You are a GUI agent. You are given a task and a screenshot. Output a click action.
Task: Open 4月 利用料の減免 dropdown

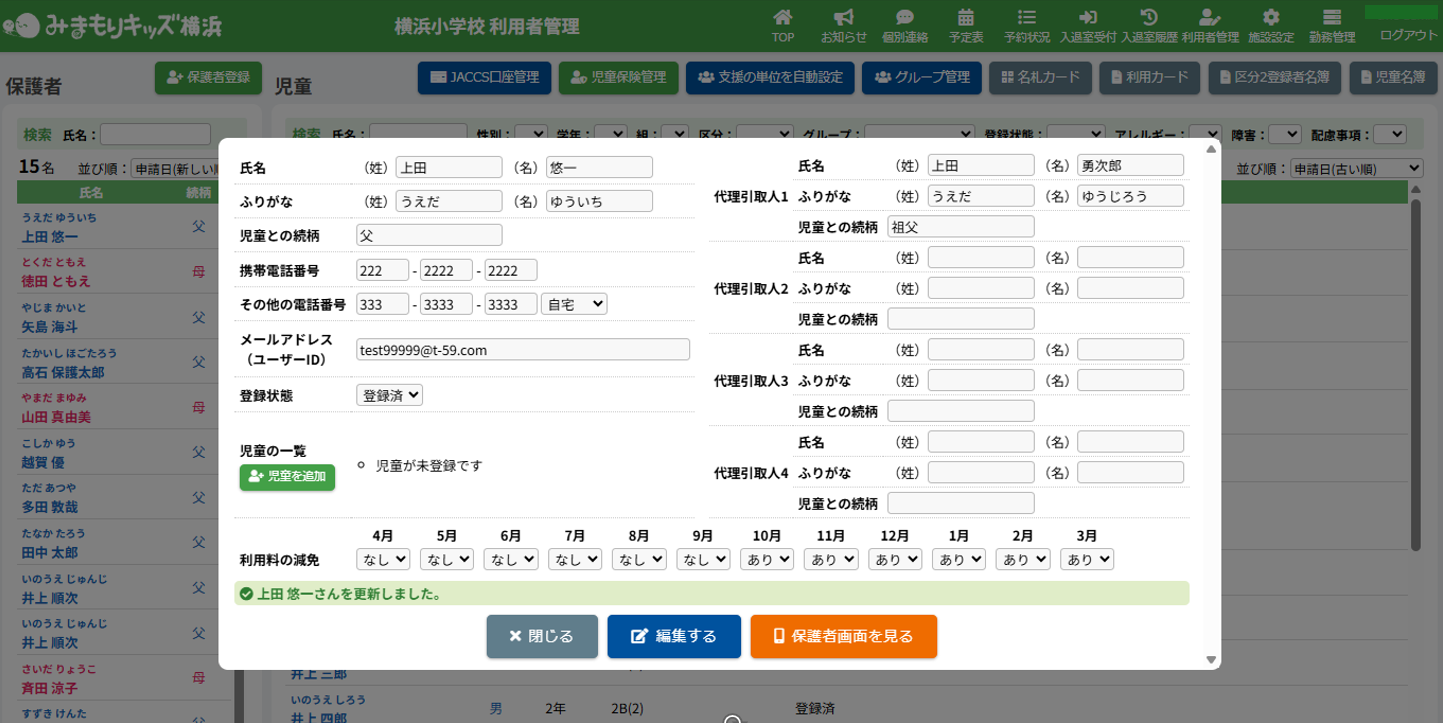pos(382,559)
